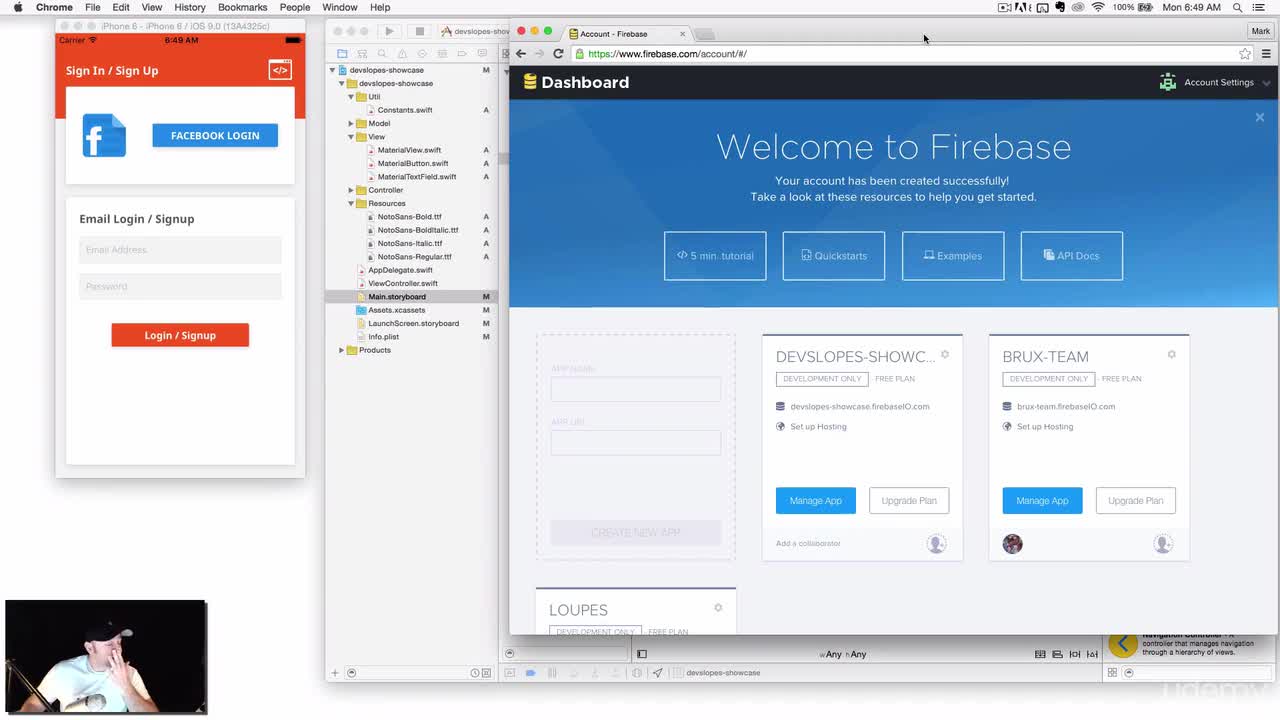The image size is (1280, 720).
Task: Click the wAny hAny size class control
Action: point(843,654)
